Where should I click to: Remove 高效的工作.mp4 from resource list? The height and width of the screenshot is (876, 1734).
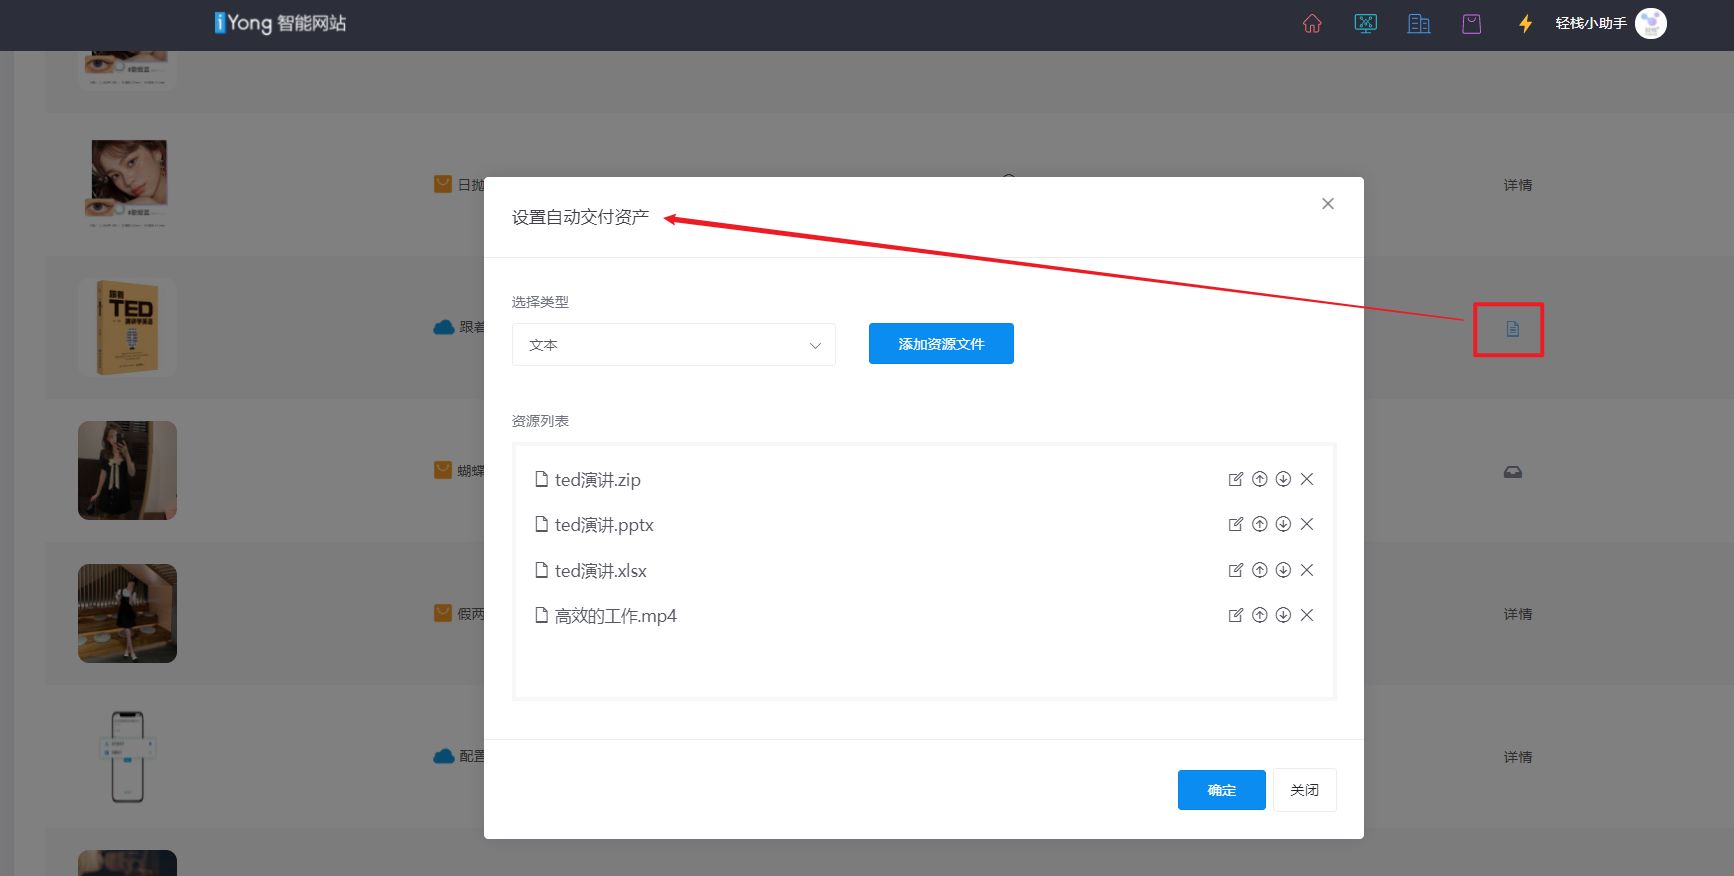(1307, 615)
